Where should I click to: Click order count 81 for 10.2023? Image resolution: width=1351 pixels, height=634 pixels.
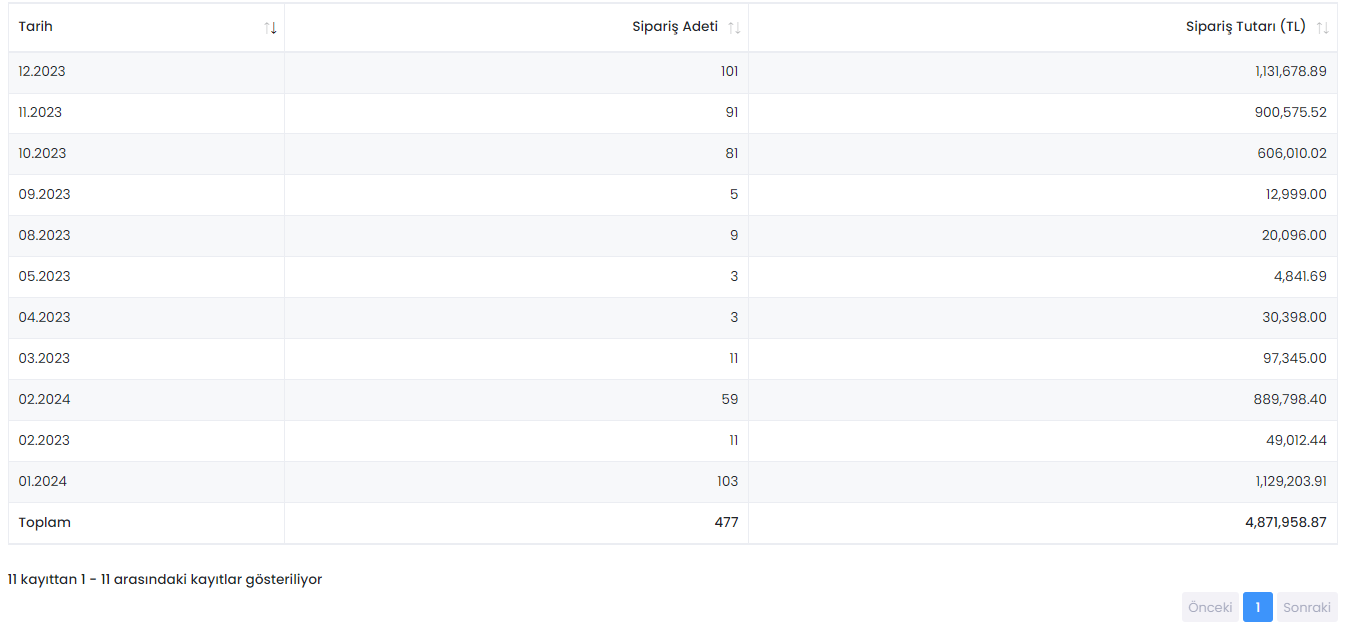[731, 154]
